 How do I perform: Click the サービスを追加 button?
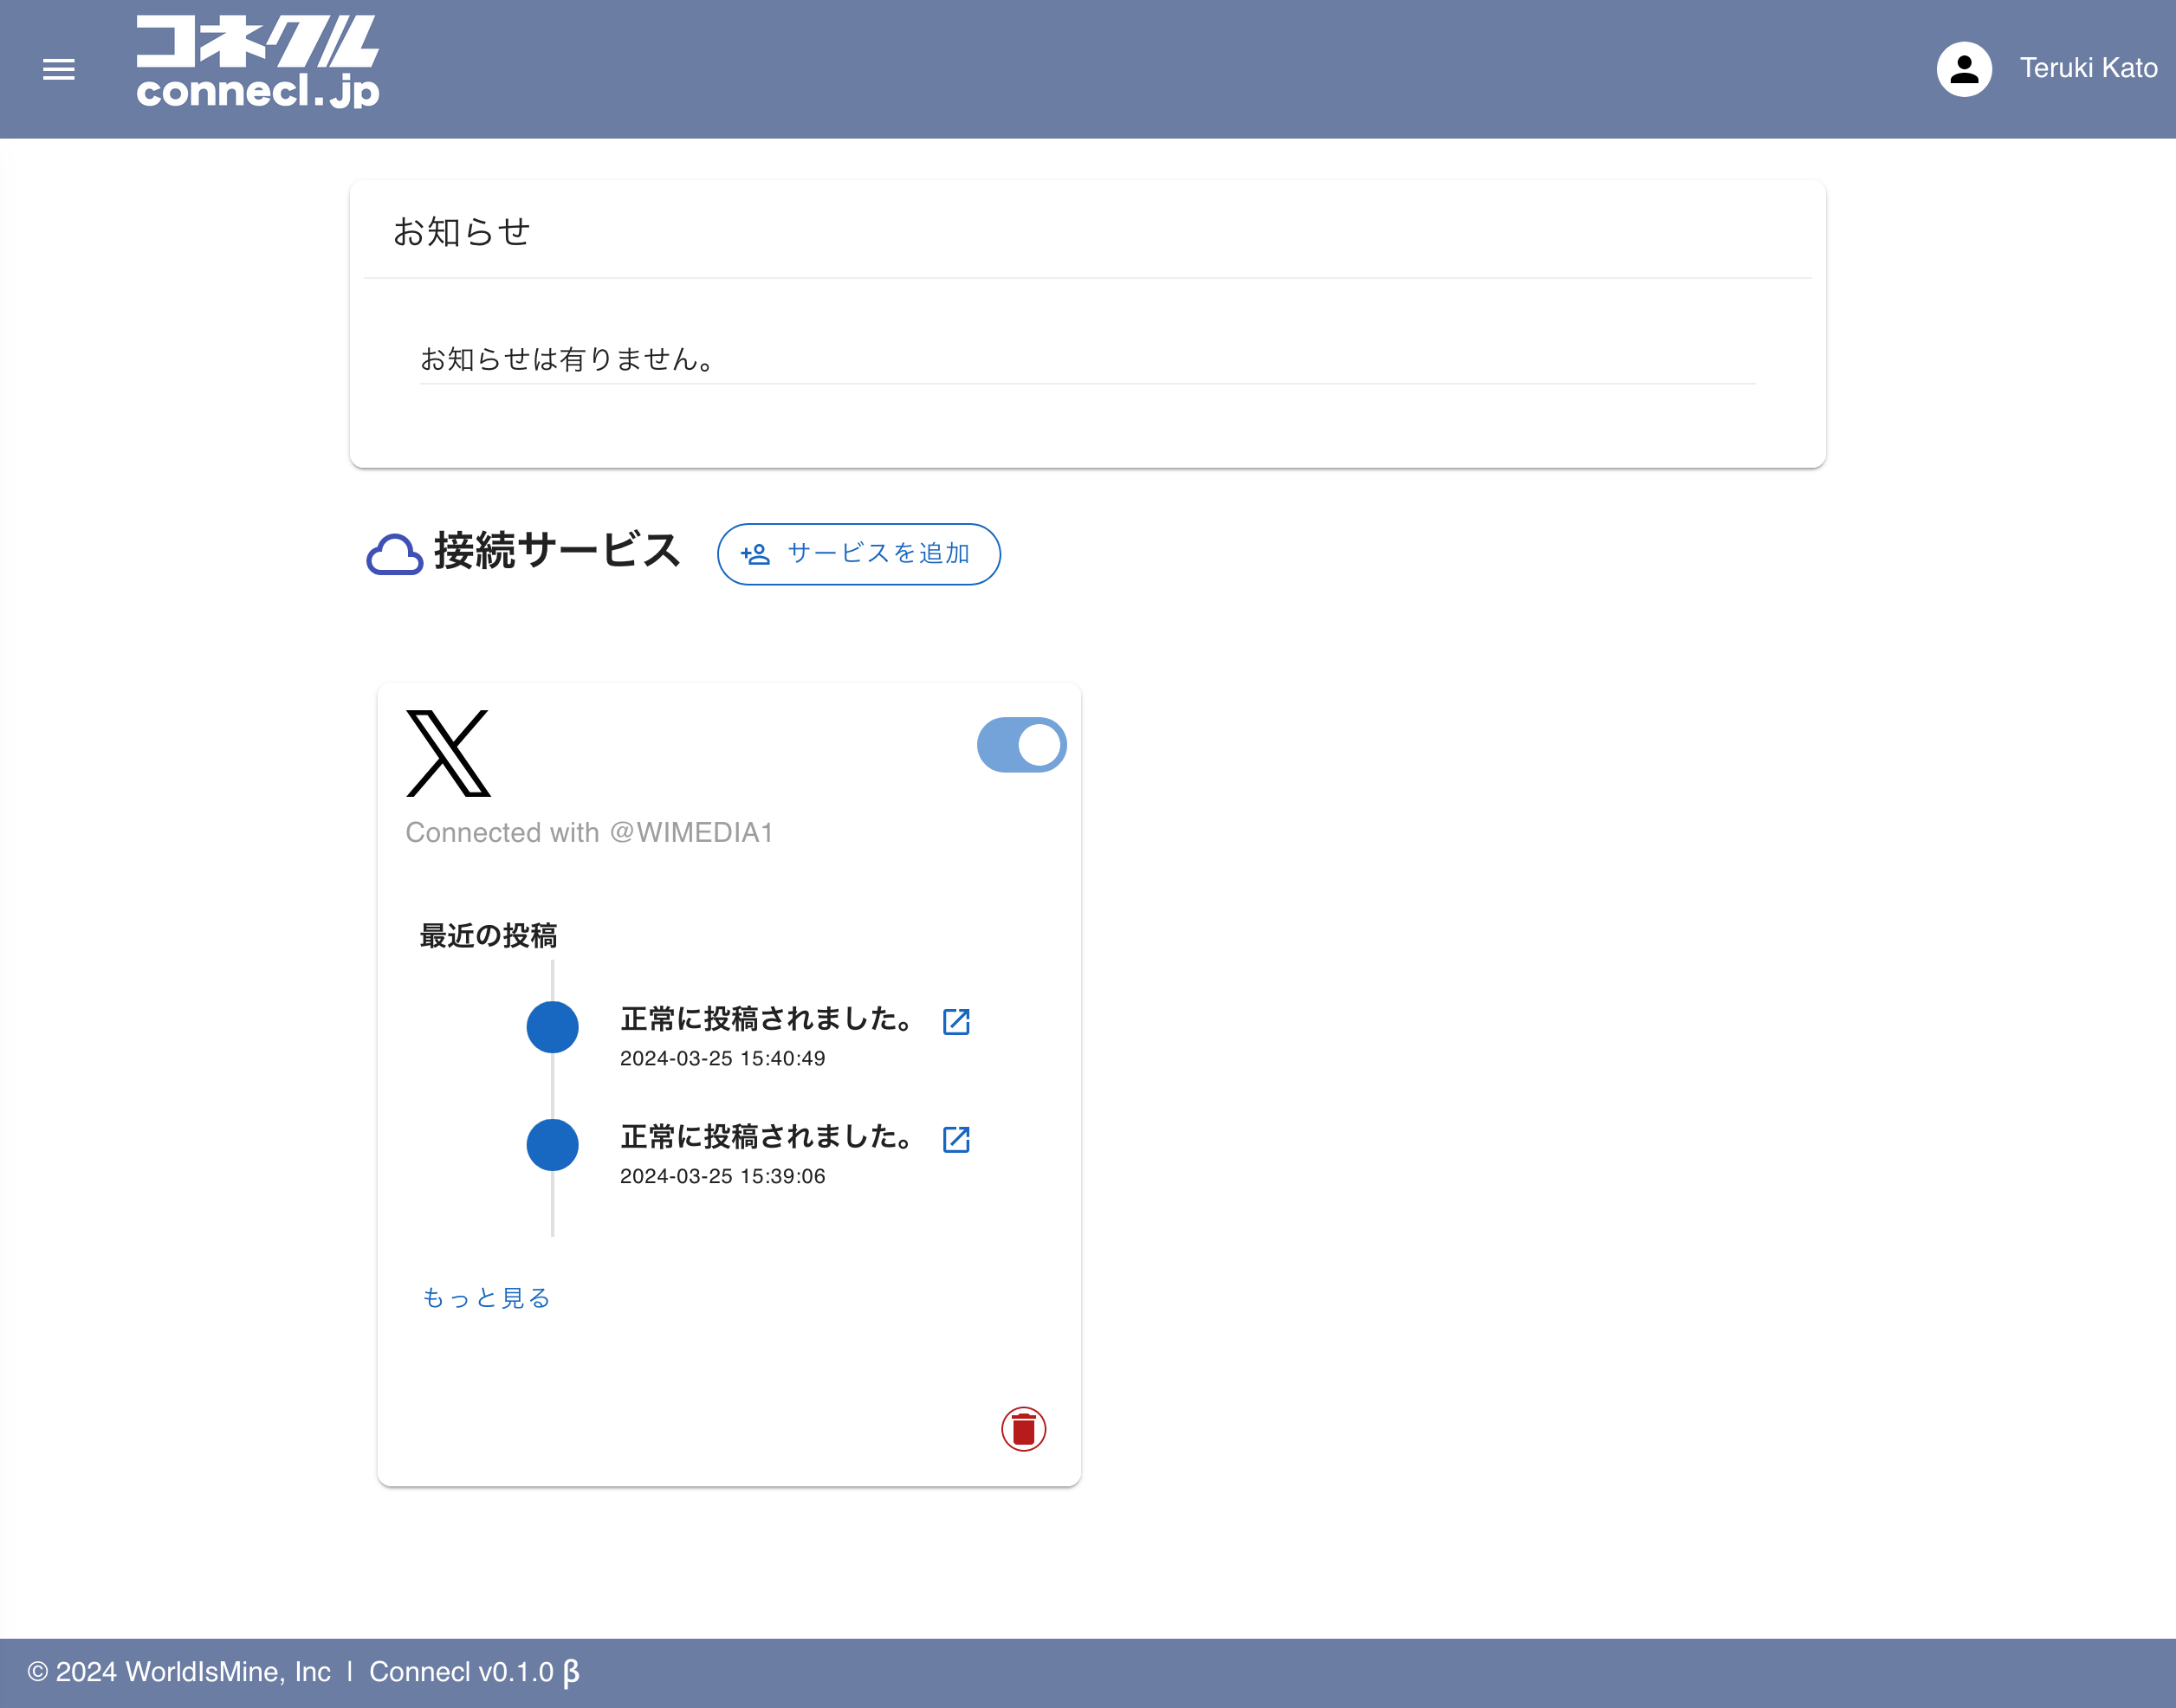tap(859, 554)
